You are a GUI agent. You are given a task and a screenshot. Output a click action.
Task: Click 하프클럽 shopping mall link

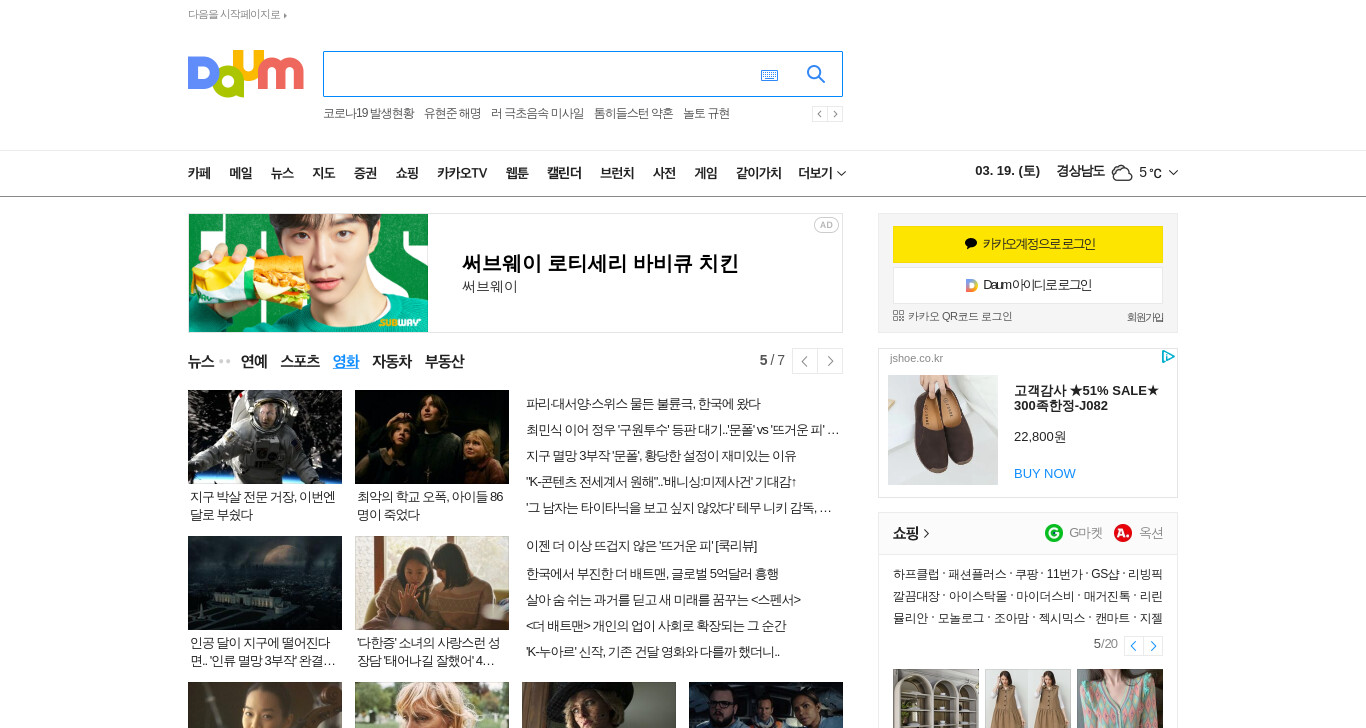pos(916,574)
